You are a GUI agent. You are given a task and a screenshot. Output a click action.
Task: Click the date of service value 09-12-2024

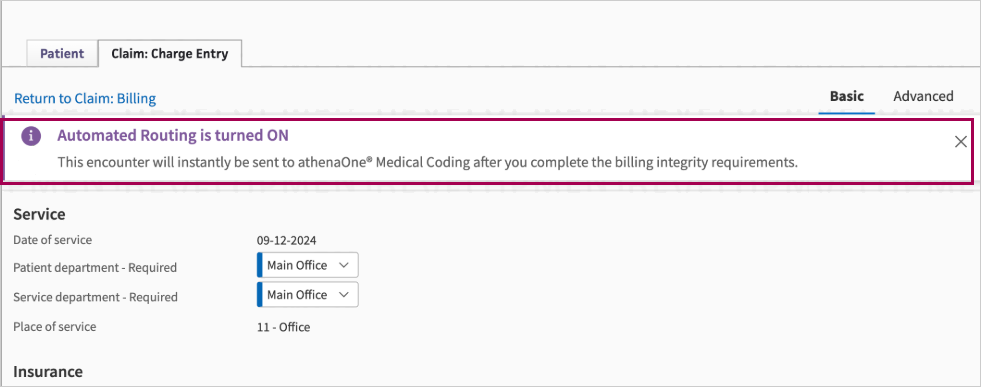click(287, 240)
